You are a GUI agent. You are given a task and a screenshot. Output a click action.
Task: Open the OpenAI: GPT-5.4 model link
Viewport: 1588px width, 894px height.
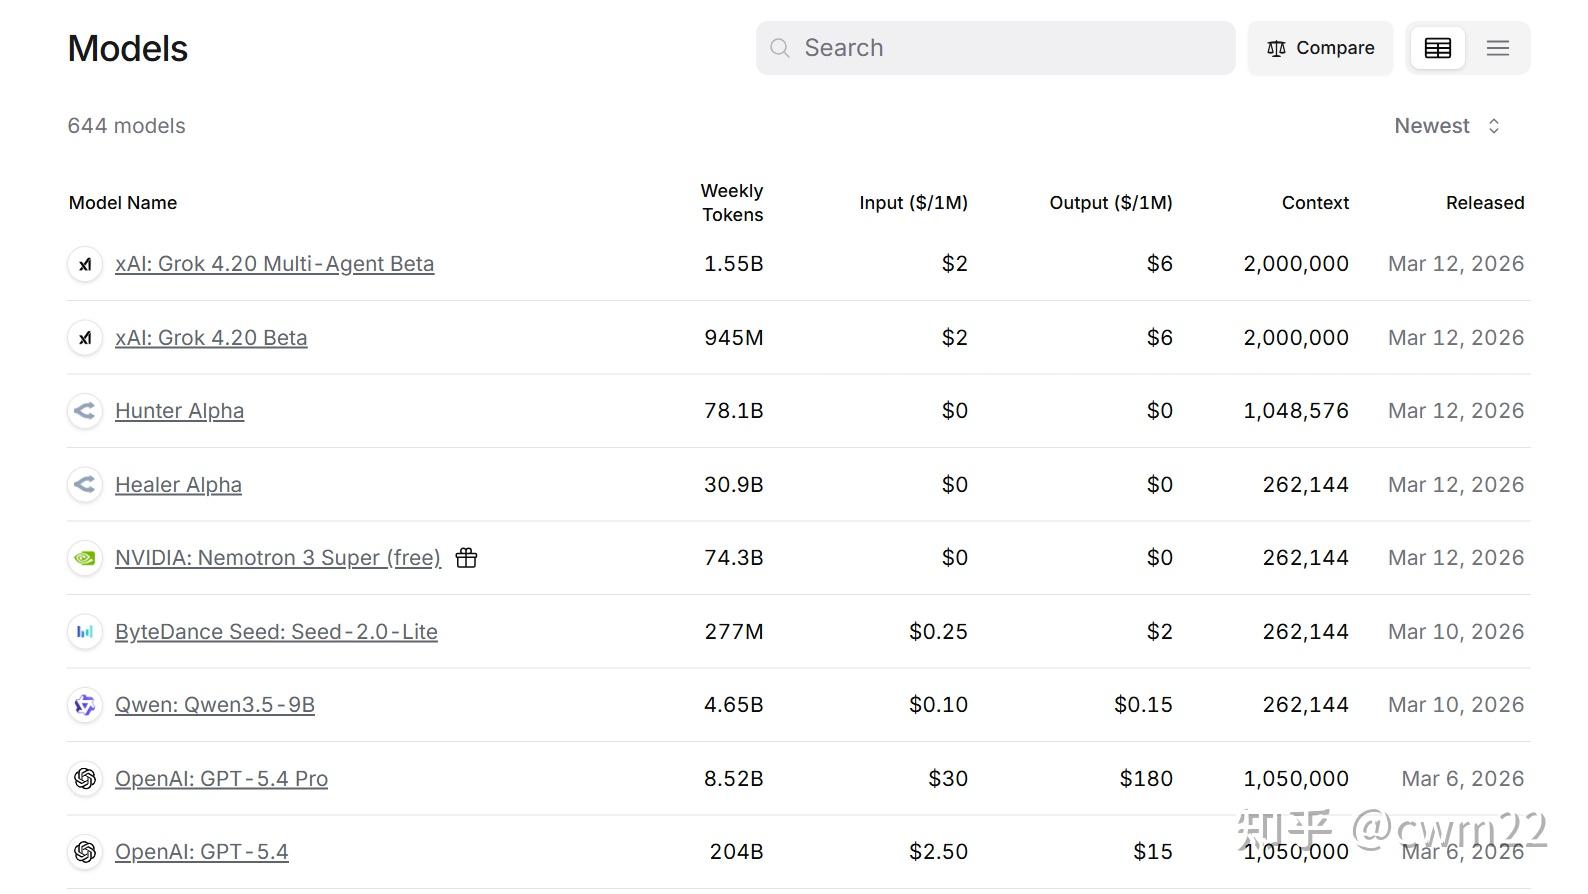point(202,852)
